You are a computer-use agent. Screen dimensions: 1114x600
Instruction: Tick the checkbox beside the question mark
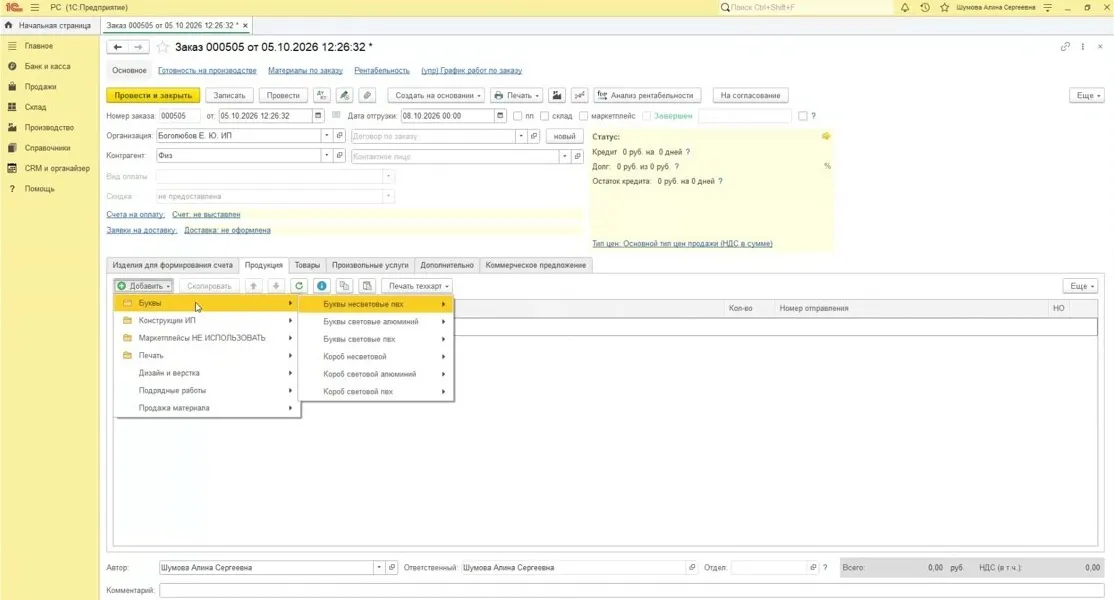click(x=803, y=116)
